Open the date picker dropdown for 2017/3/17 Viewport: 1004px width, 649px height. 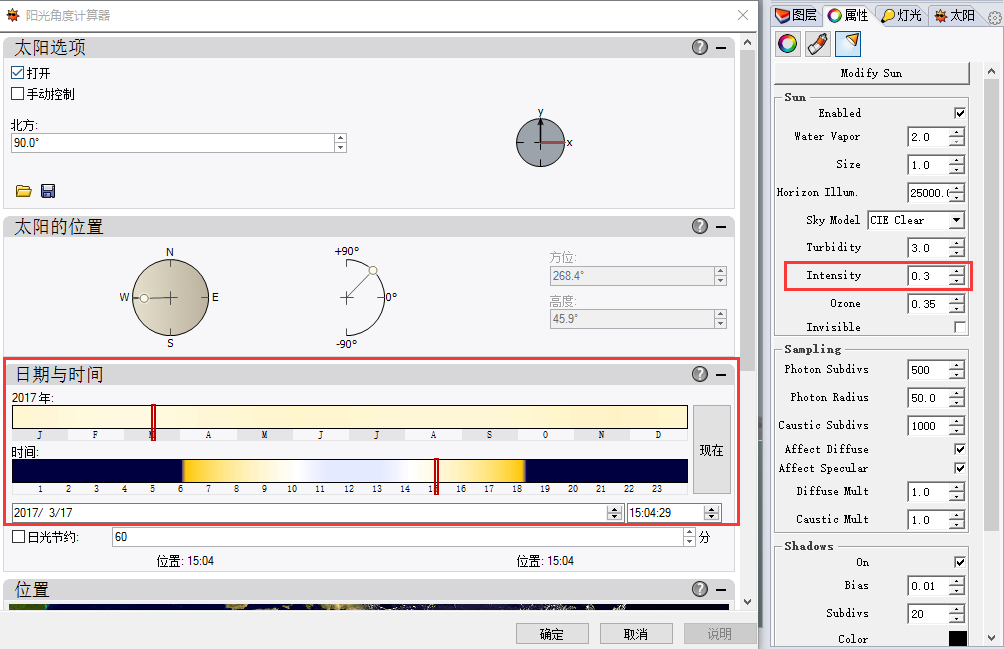point(614,513)
